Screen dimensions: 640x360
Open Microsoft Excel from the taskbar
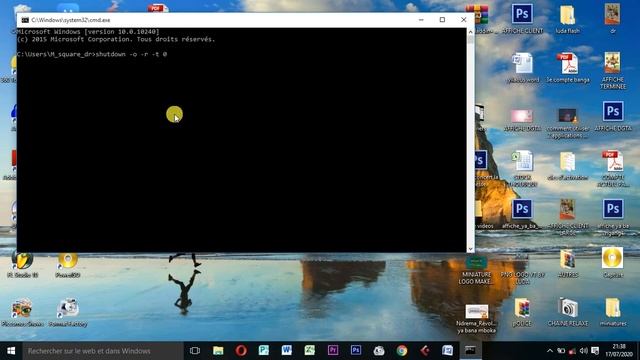(310, 351)
